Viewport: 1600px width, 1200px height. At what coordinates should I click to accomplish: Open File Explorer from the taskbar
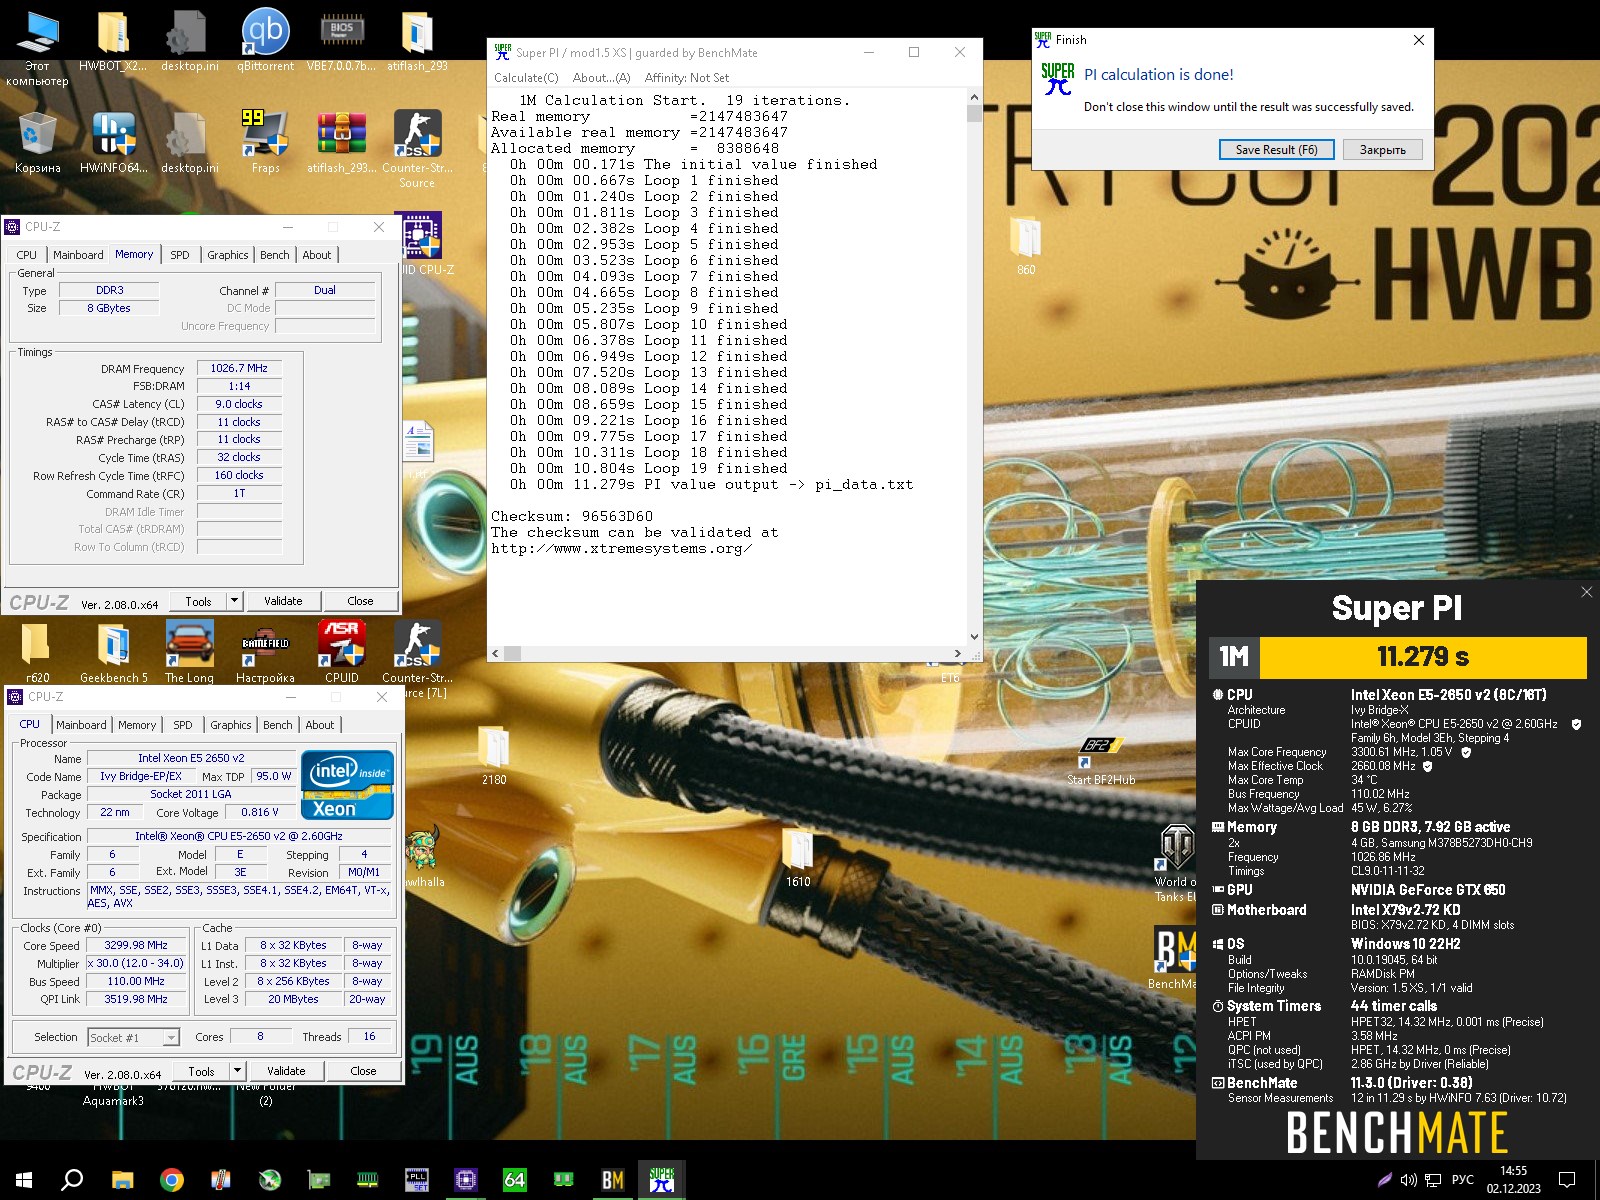pos(122,1180)
